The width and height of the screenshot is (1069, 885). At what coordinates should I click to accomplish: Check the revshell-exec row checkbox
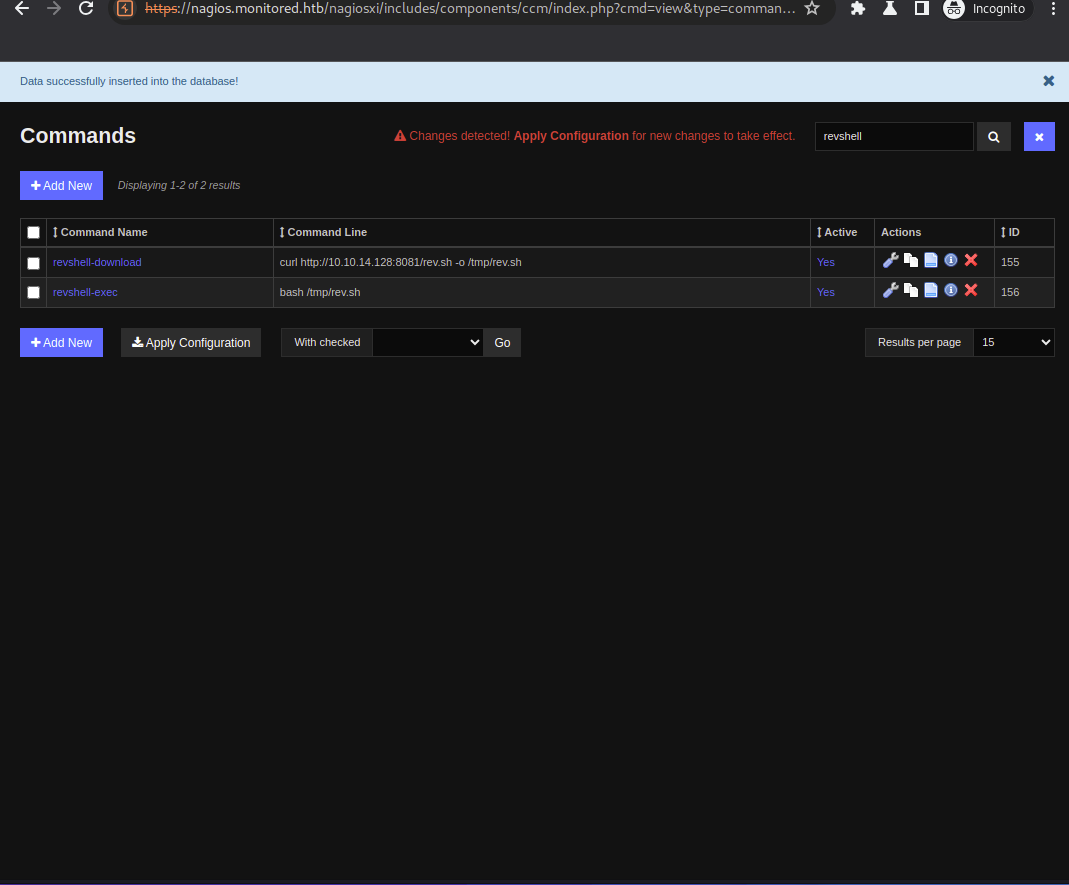tap(33, 292)
